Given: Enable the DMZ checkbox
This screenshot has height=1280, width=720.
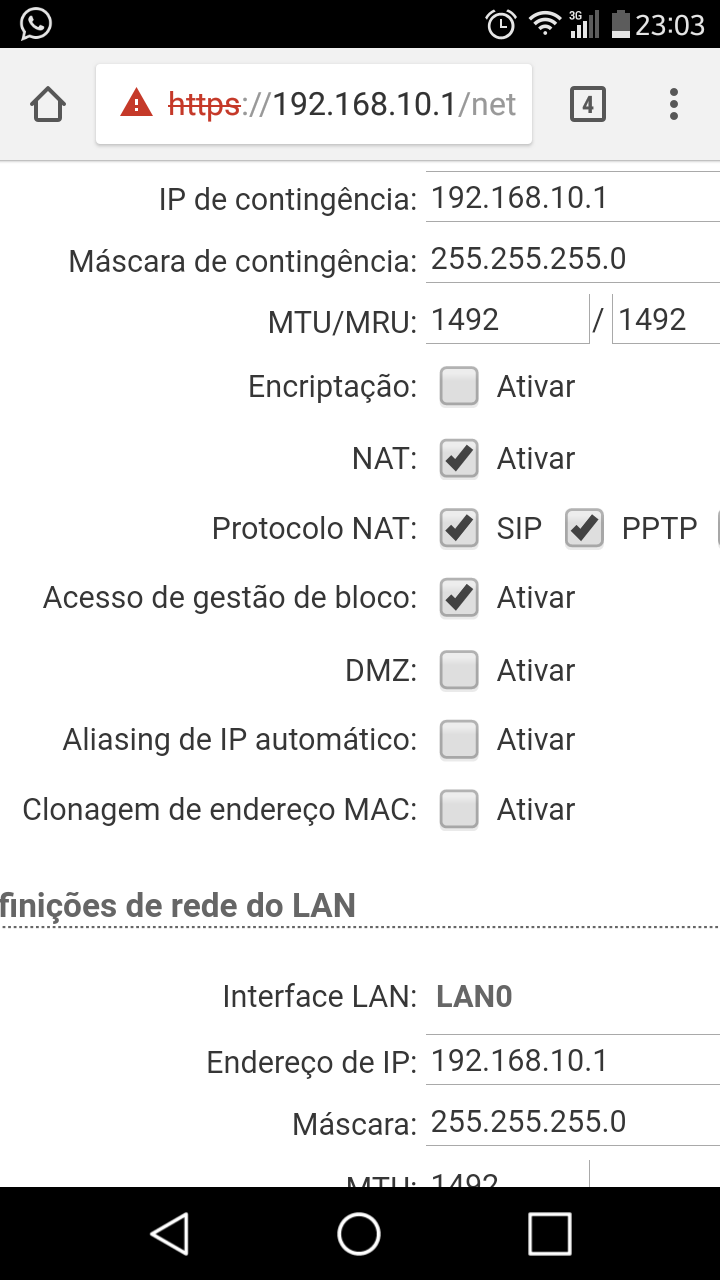Looking at the screenshot, I should [459, 670].
